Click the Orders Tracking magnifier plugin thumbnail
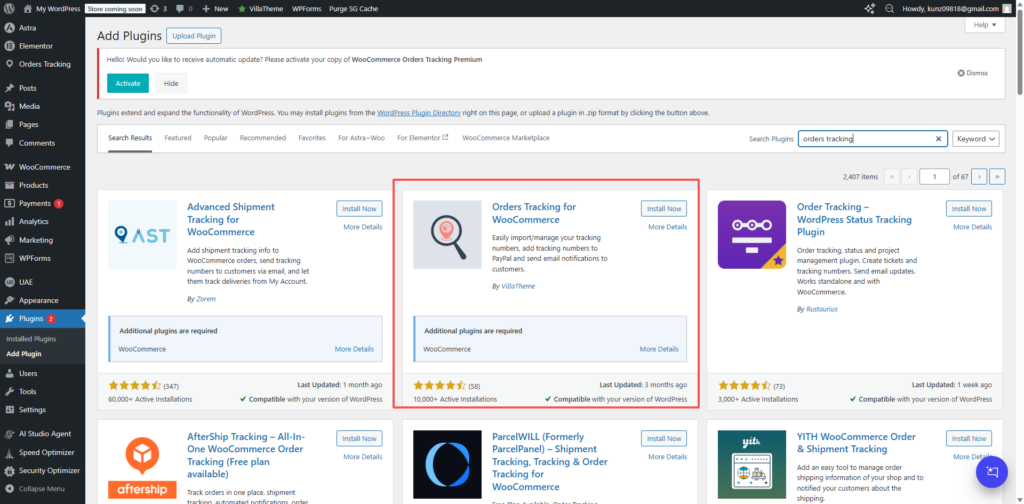Image resolution: width=1024 pixels, height=504 pixels. click(x=447, y=234)
